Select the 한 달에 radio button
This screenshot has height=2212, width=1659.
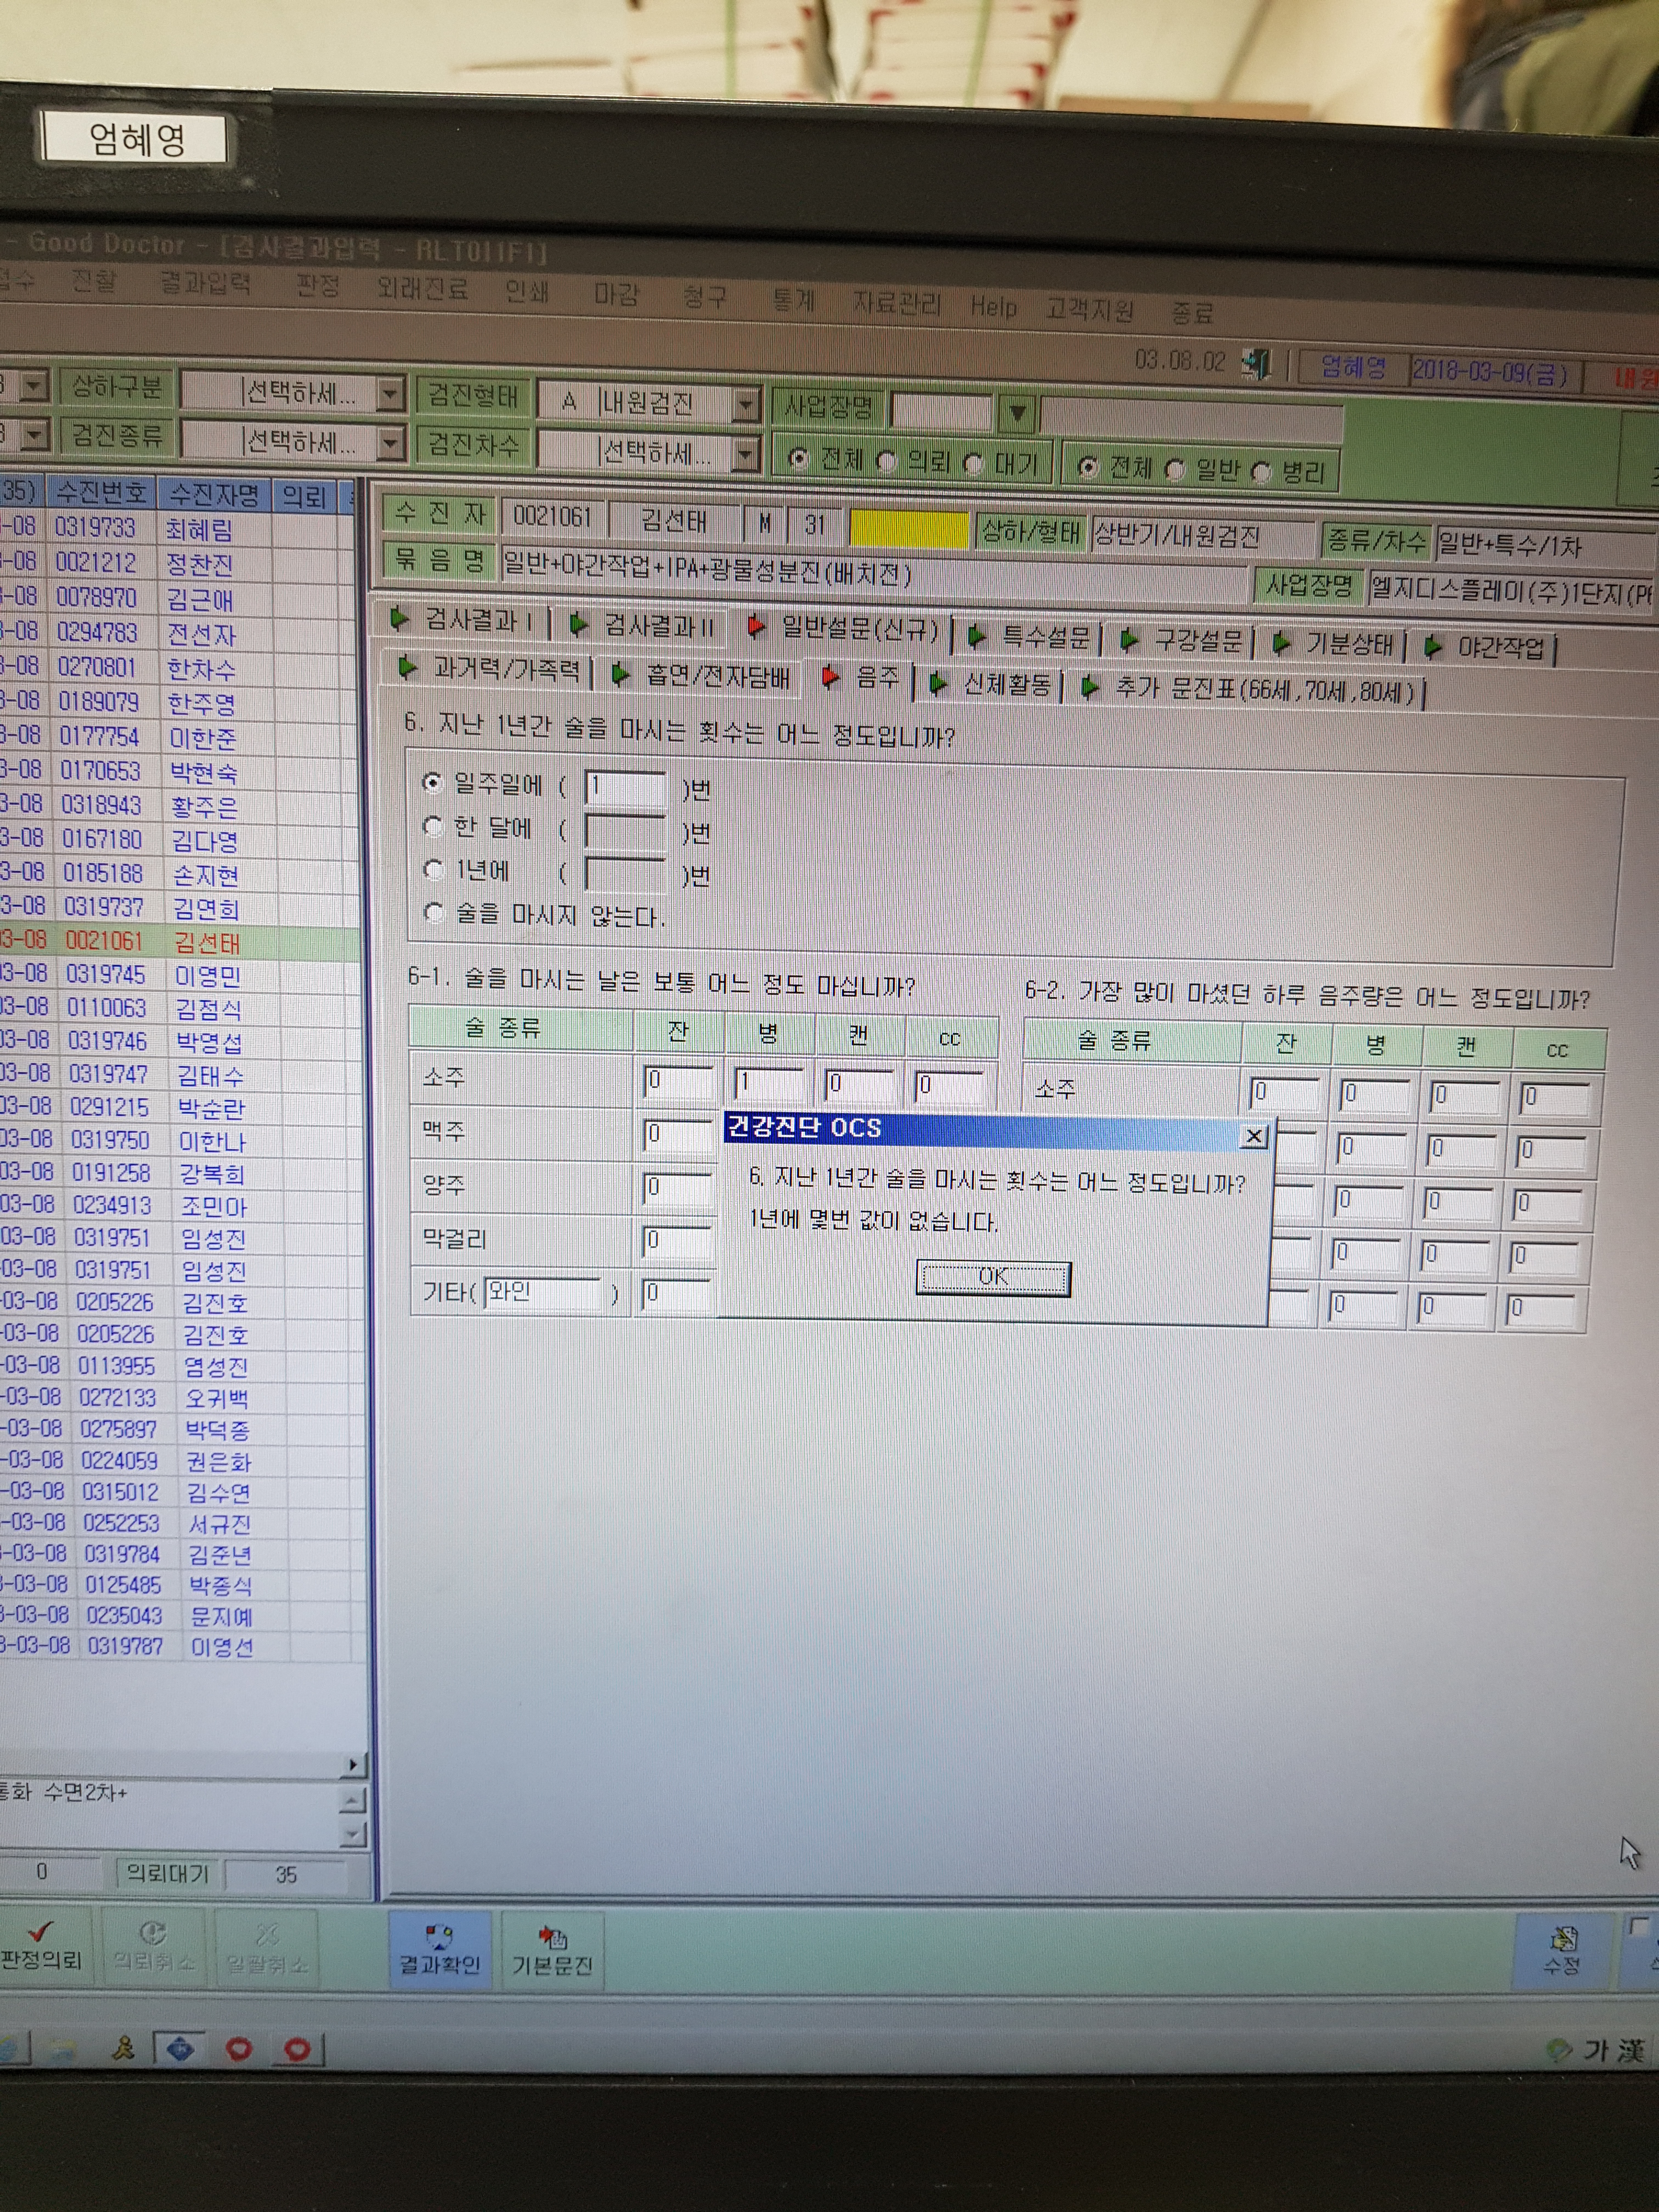pos(433,826)
